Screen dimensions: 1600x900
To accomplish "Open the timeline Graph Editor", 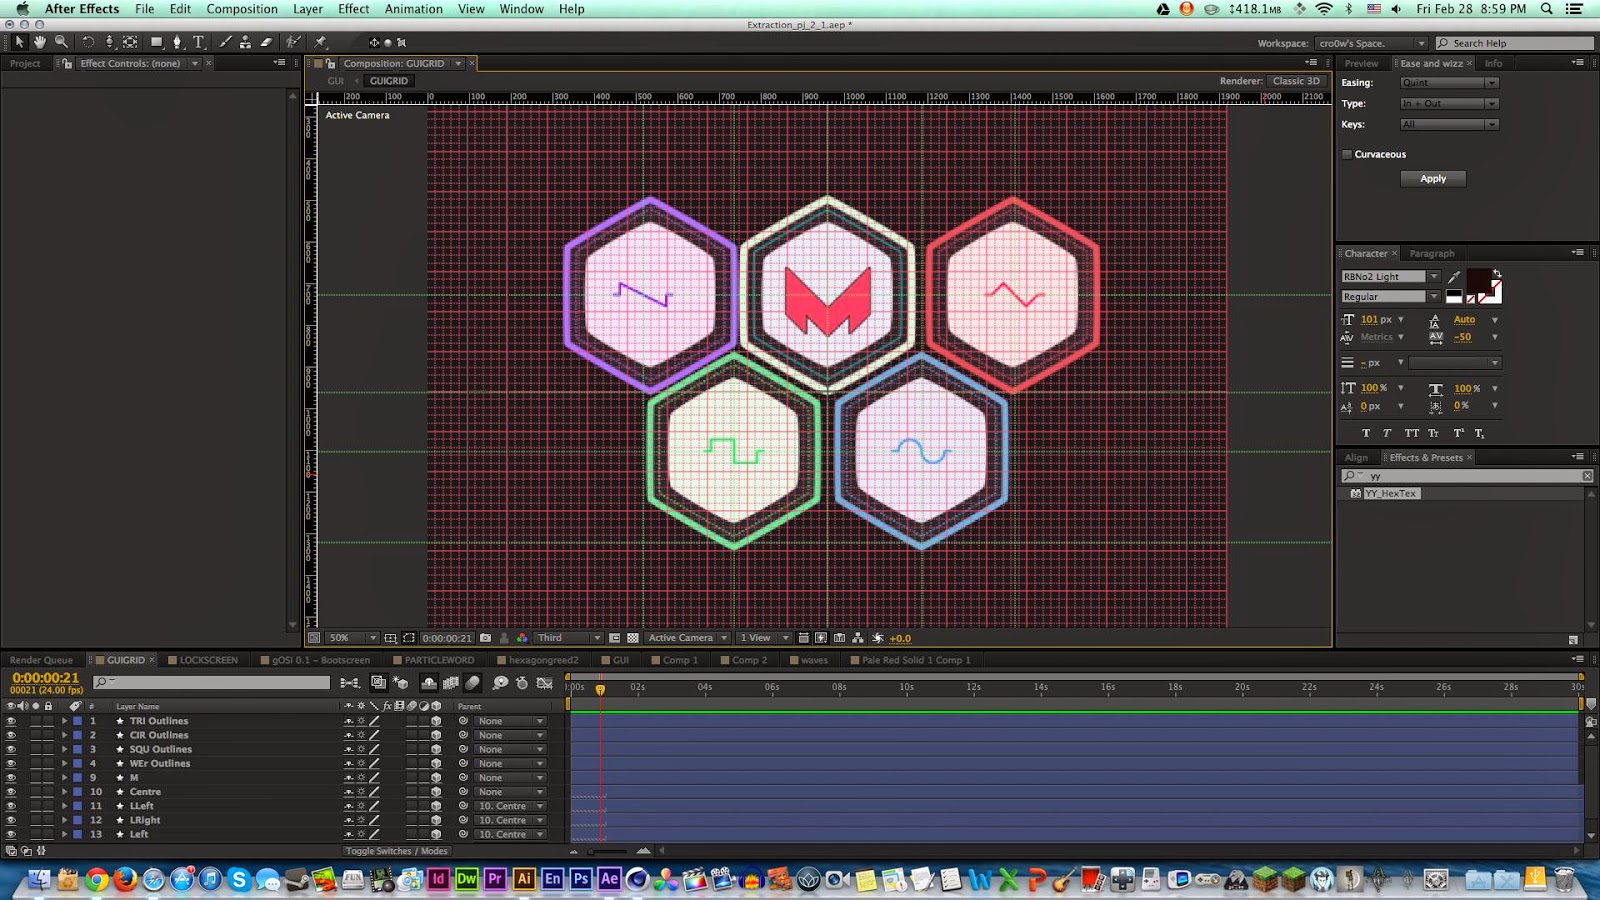I will [x=545, y=683].
